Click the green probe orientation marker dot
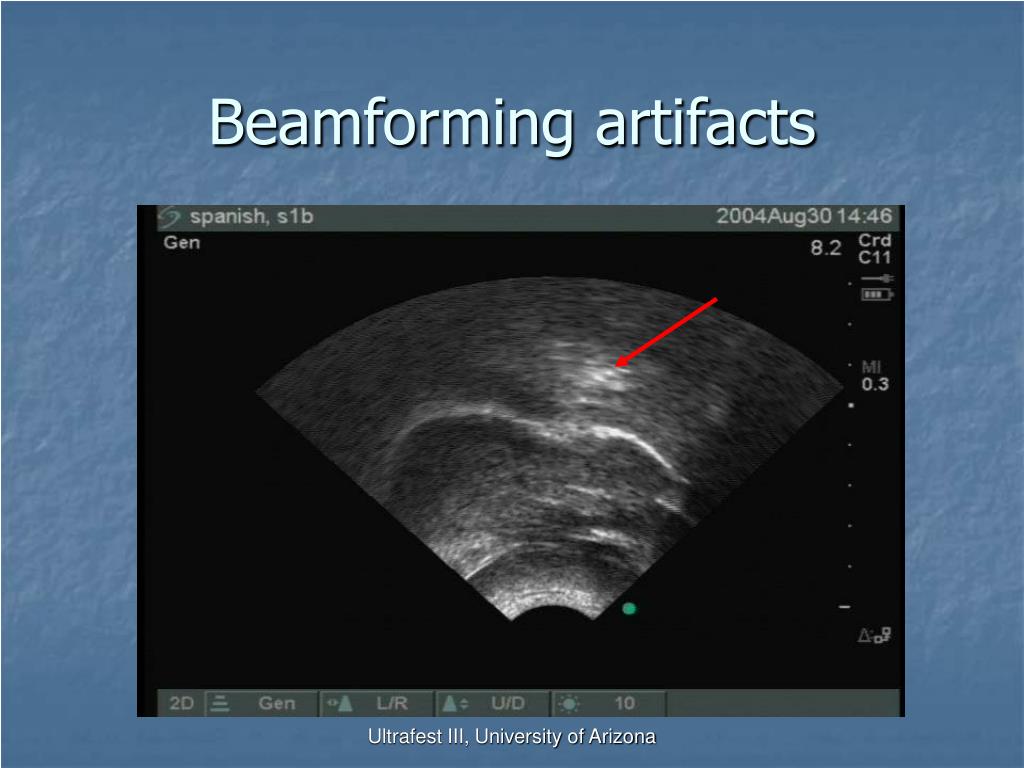 coord(629,609)
